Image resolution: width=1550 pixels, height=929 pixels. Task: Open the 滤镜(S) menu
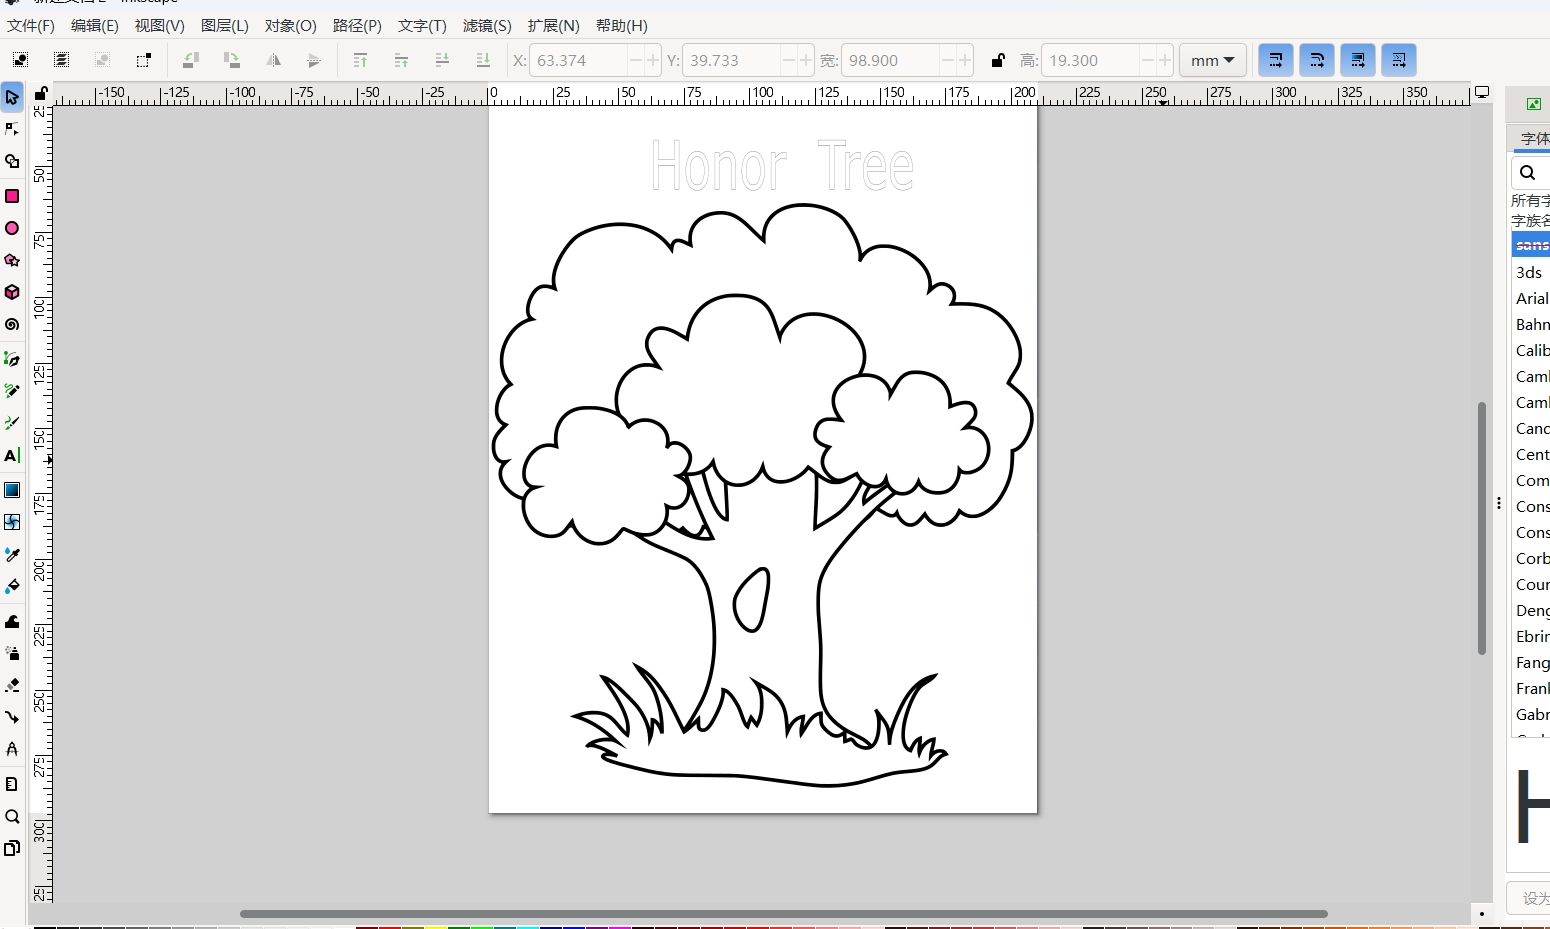(x=487, y=25)
